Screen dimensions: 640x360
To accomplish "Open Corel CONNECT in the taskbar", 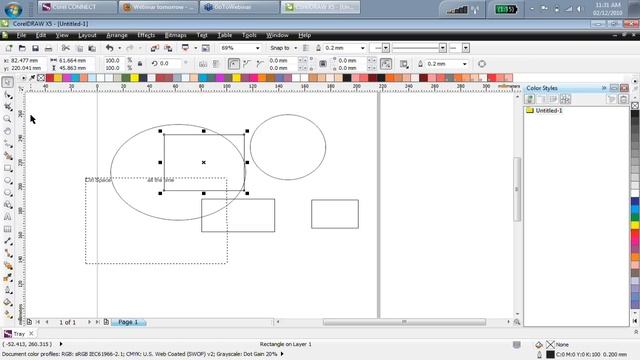I will [77, 7].
